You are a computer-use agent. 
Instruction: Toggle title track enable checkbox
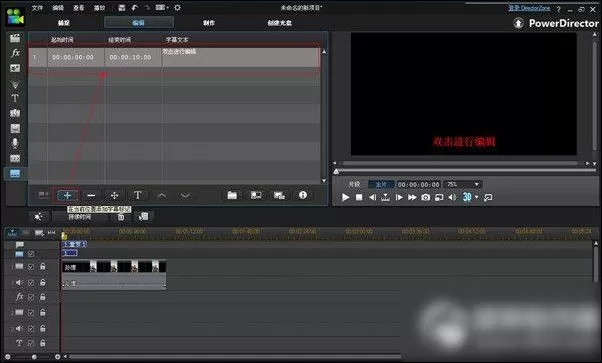31,343
